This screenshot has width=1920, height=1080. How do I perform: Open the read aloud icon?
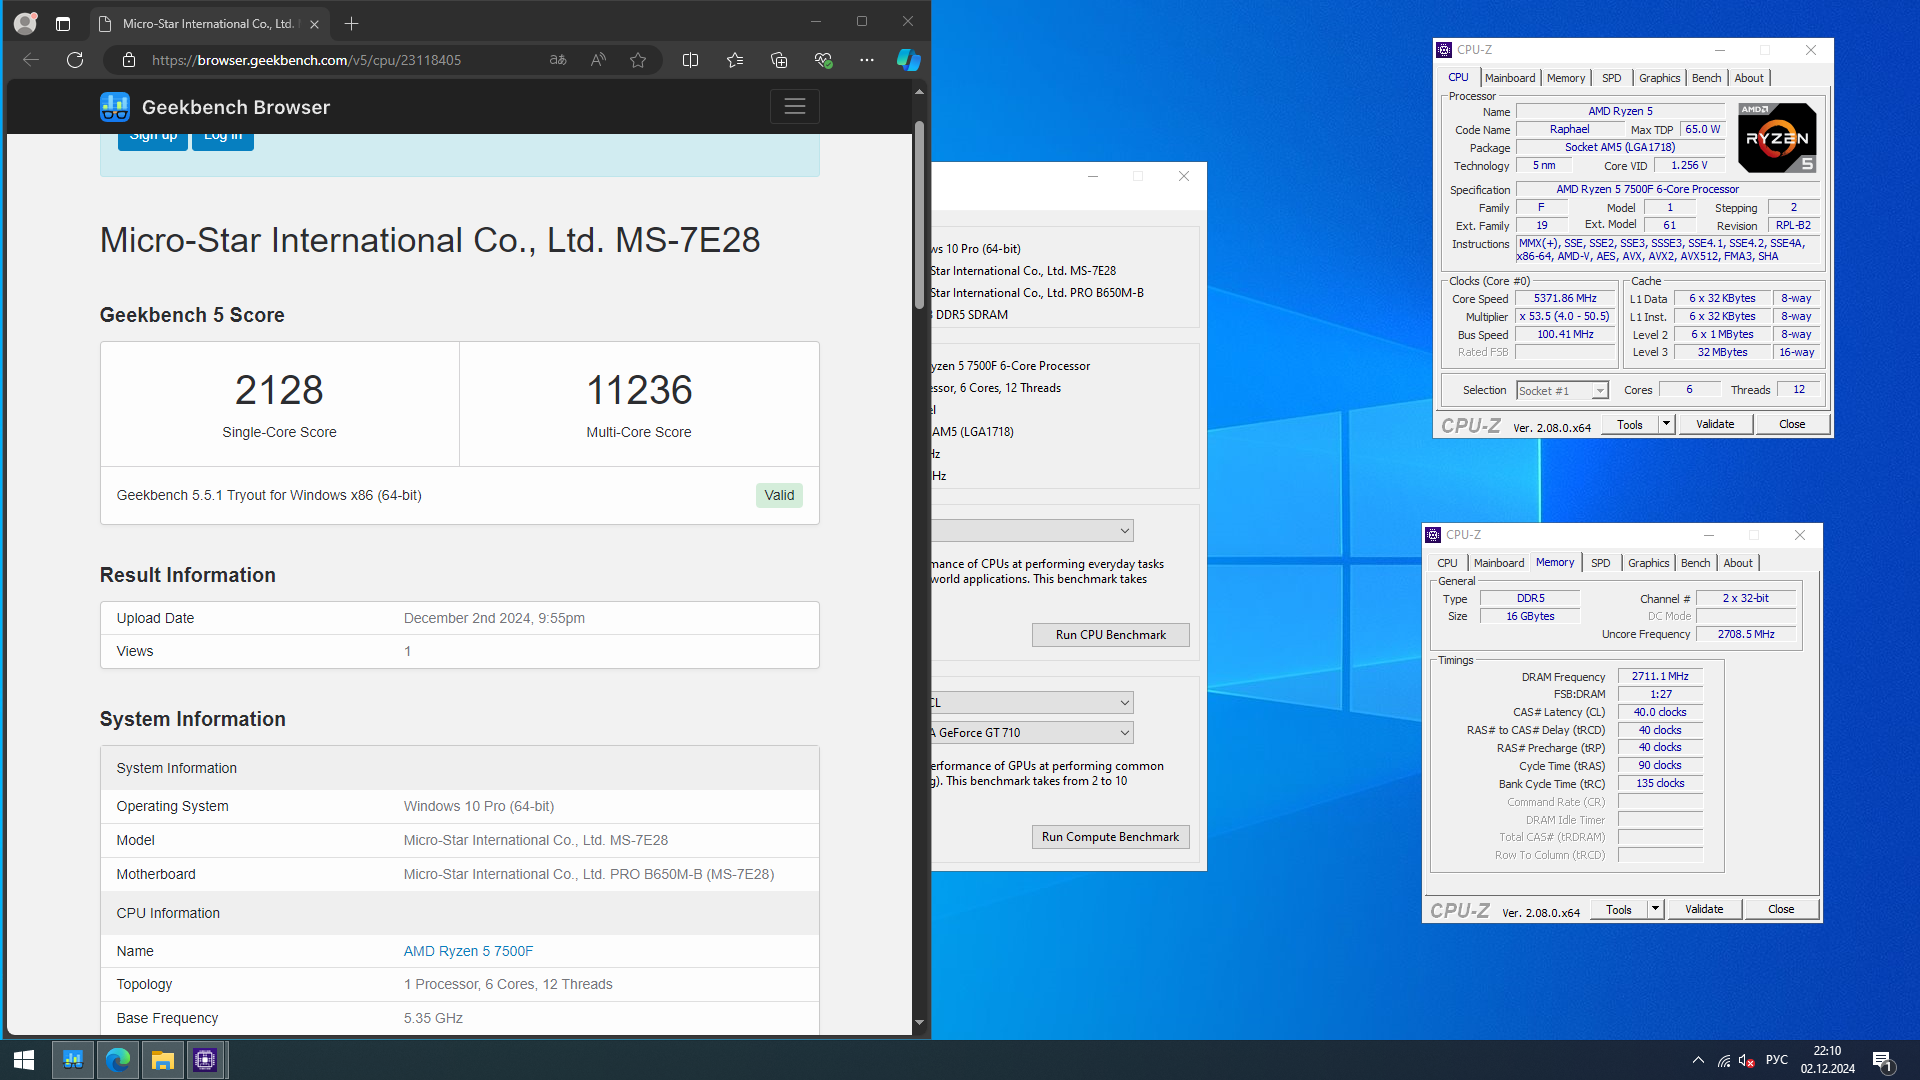598,60
